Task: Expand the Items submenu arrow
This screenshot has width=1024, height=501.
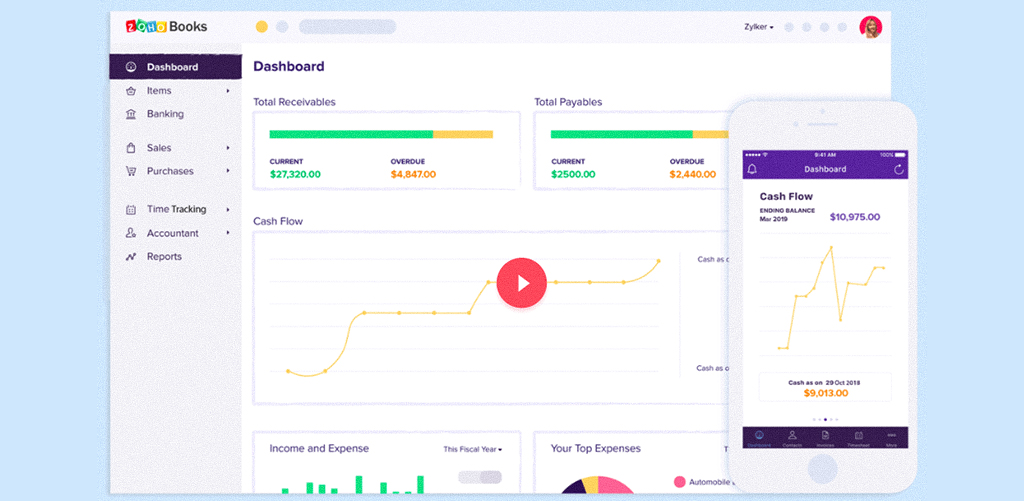Action: coord(228,91)
